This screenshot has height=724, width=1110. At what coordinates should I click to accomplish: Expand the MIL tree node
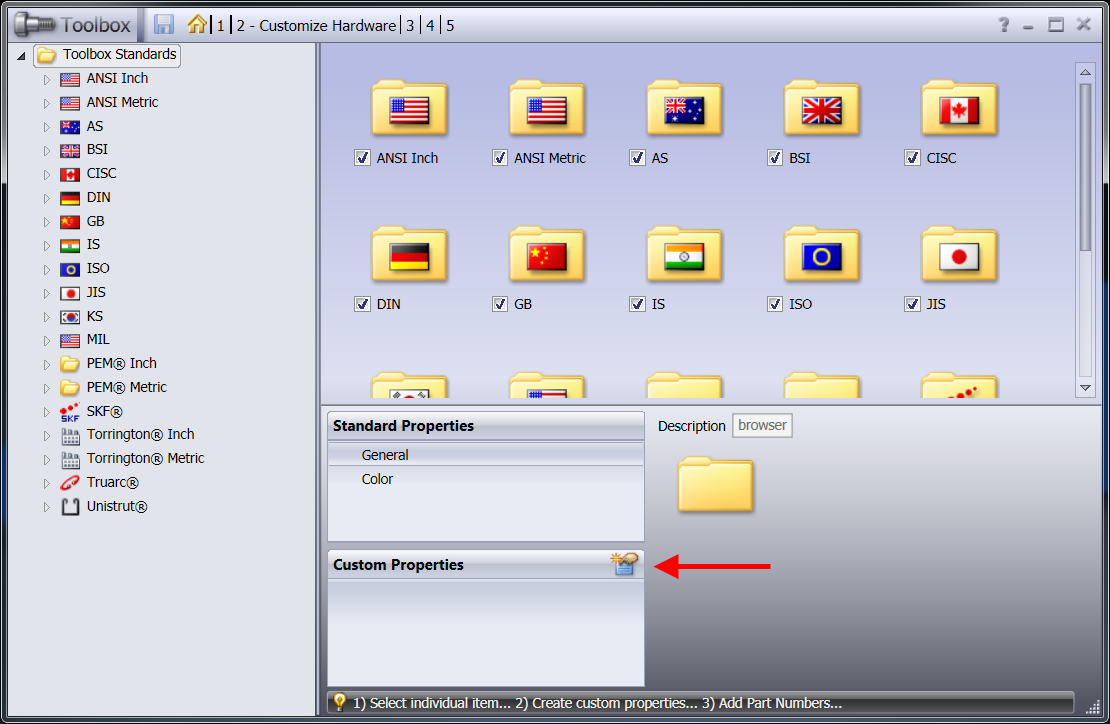click(47, 340)
